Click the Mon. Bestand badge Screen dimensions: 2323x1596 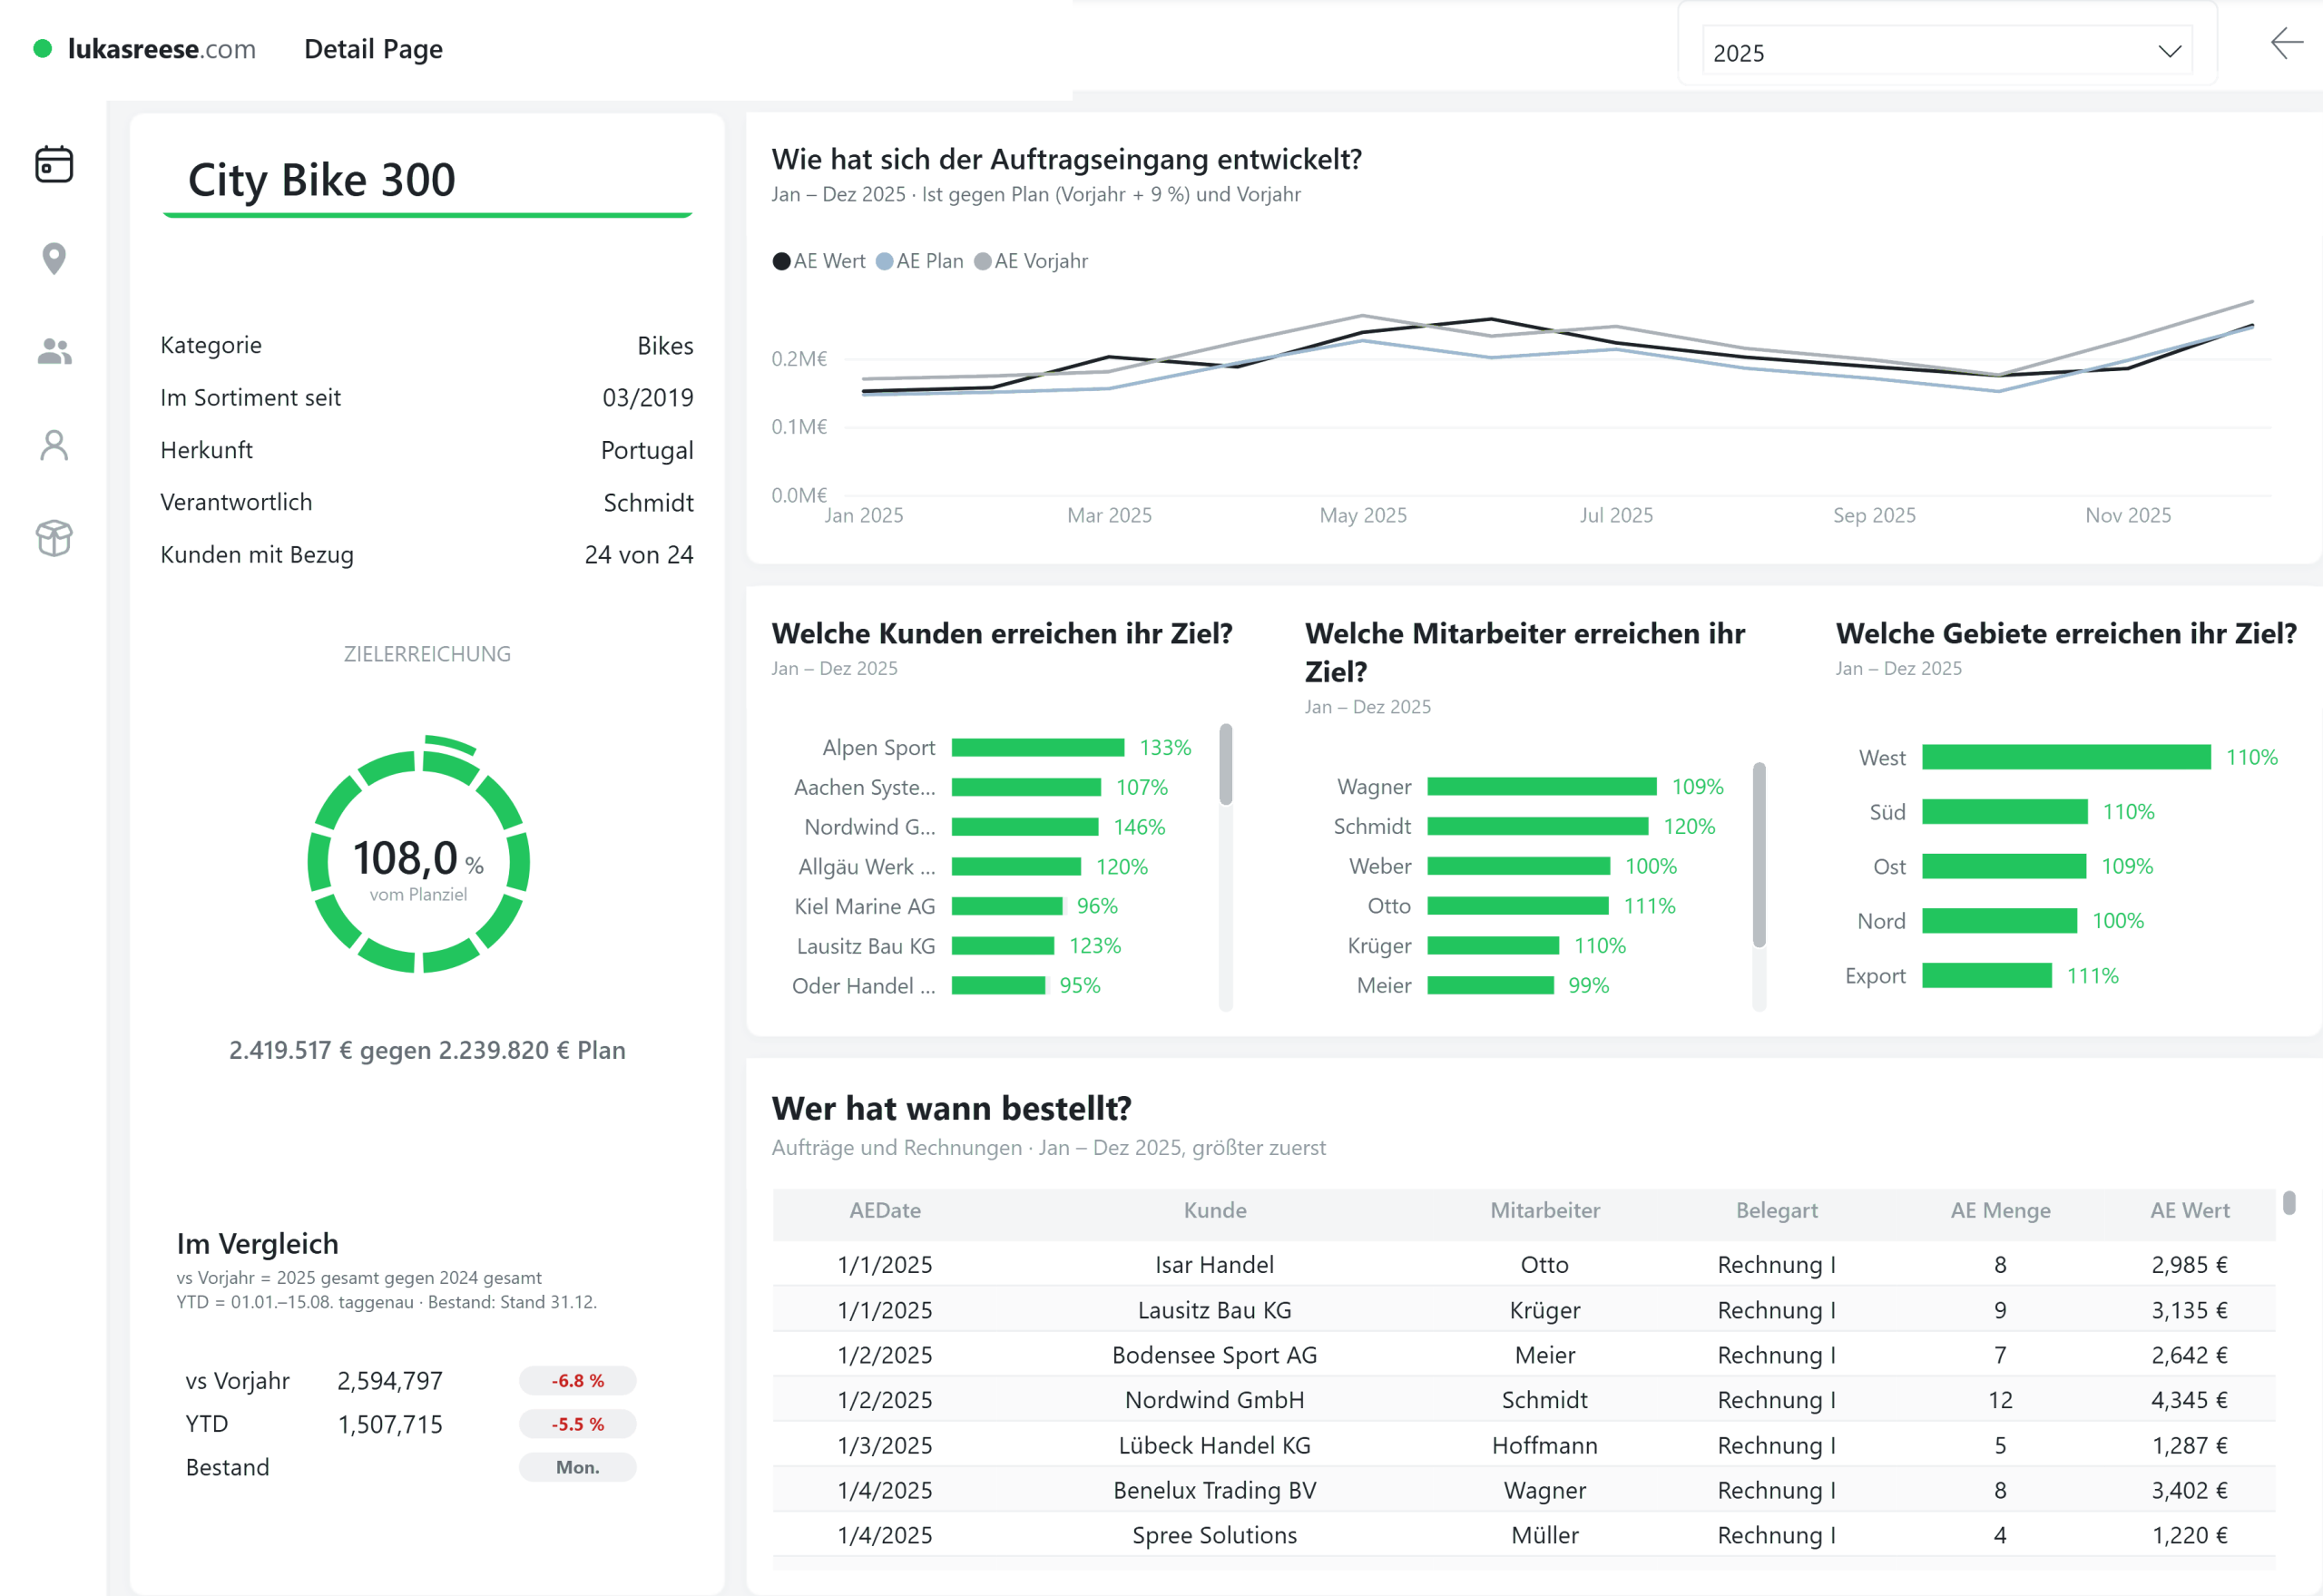[577, 1467]
